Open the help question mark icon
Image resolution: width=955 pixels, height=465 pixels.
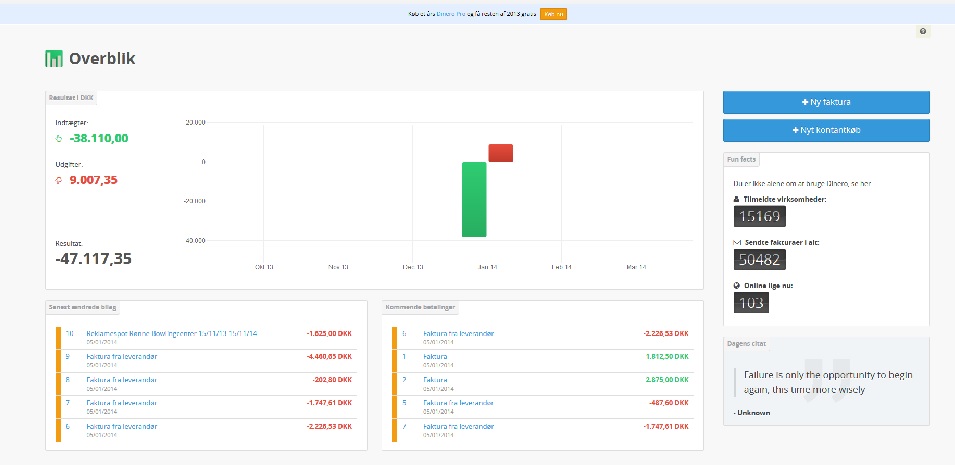click(x=922, y=31)
